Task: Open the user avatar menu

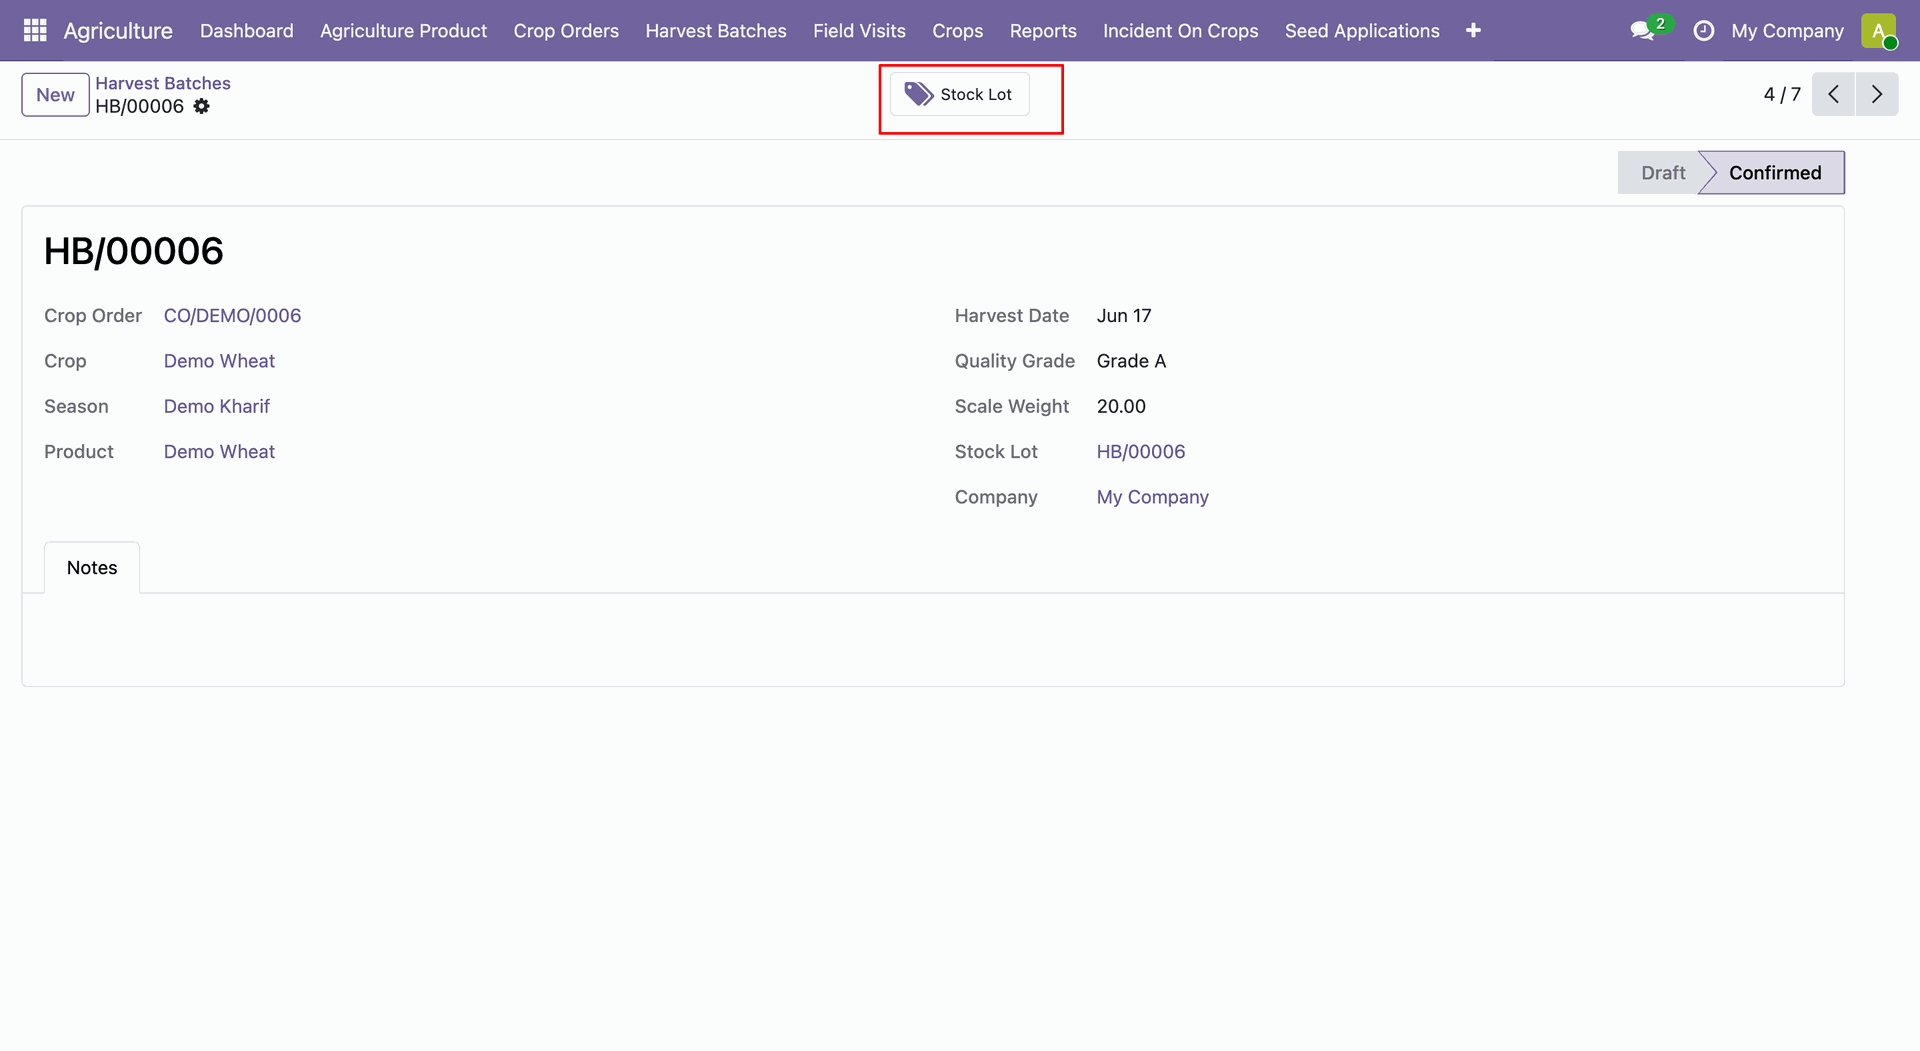Action: pos(1879,30)
